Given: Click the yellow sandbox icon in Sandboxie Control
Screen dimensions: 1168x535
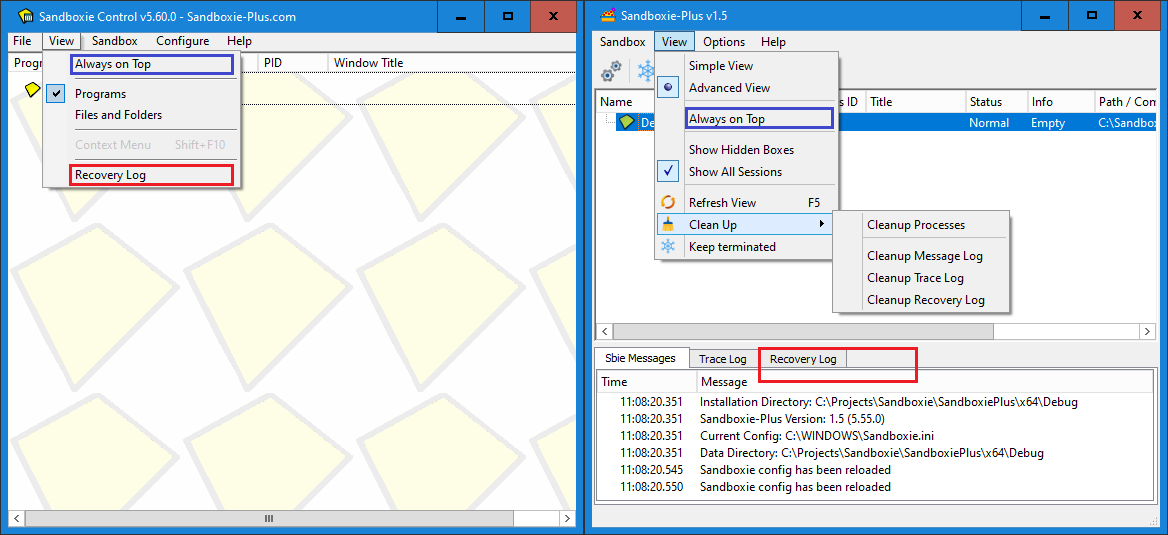Looking at the screenshot, I should point(32,90).
